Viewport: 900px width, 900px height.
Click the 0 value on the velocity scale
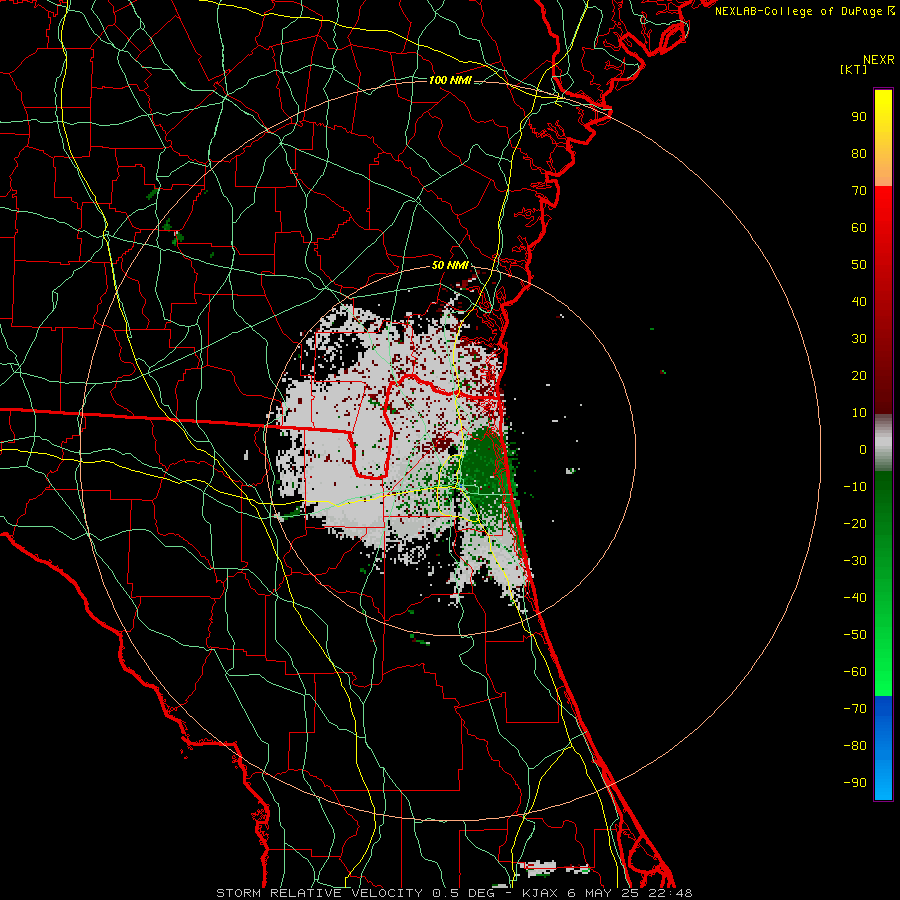pos(863,449)
